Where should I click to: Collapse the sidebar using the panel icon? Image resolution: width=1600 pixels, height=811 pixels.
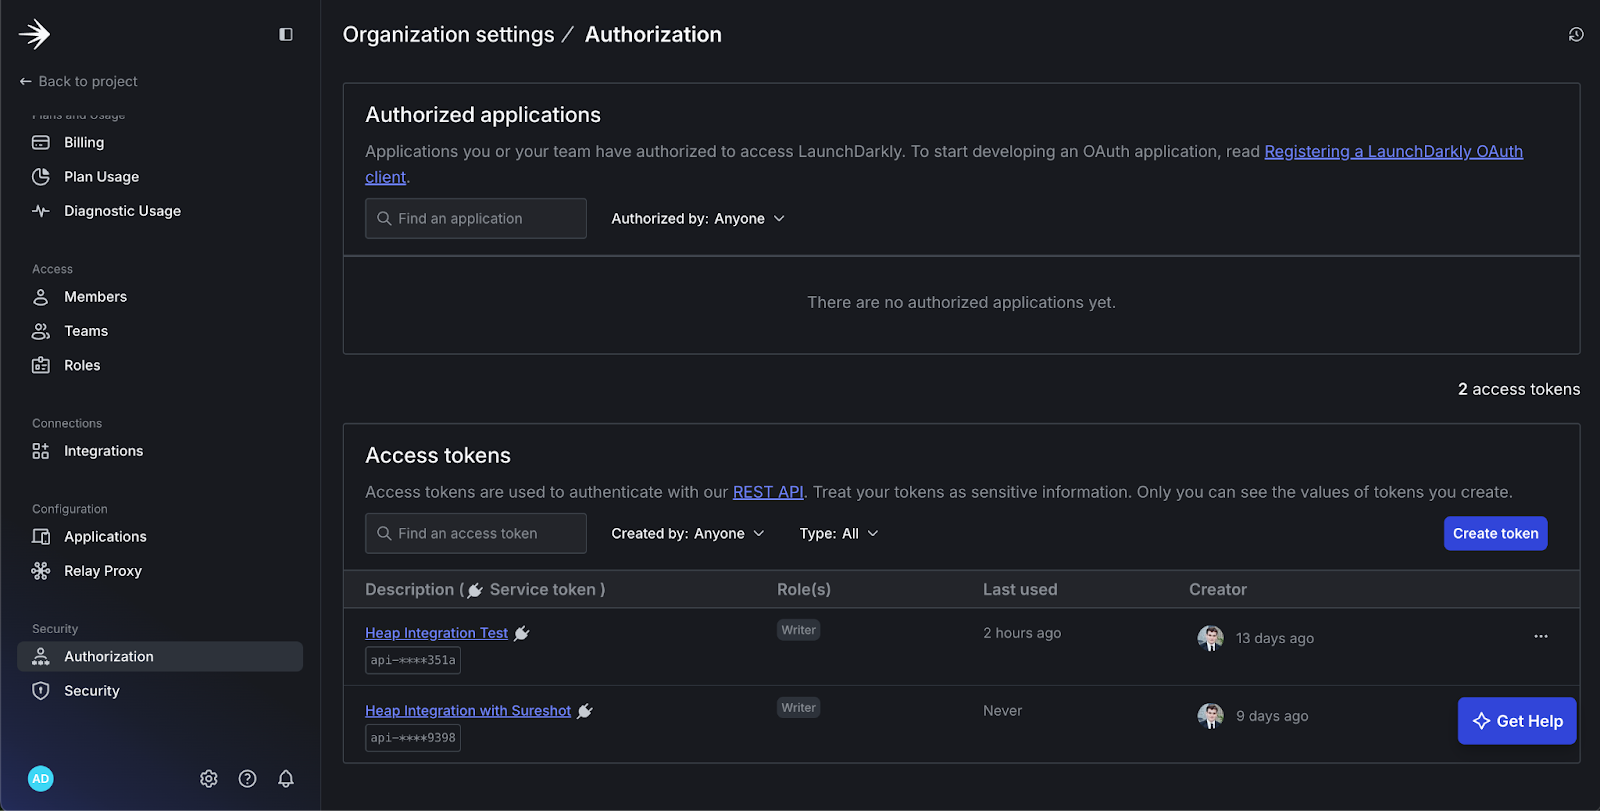286,34
